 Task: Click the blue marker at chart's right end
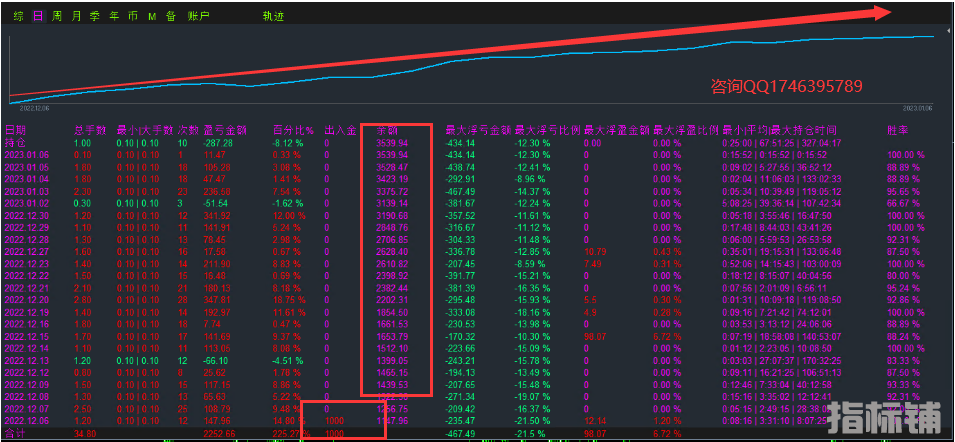pyautogui.click(x=945, y=35)
